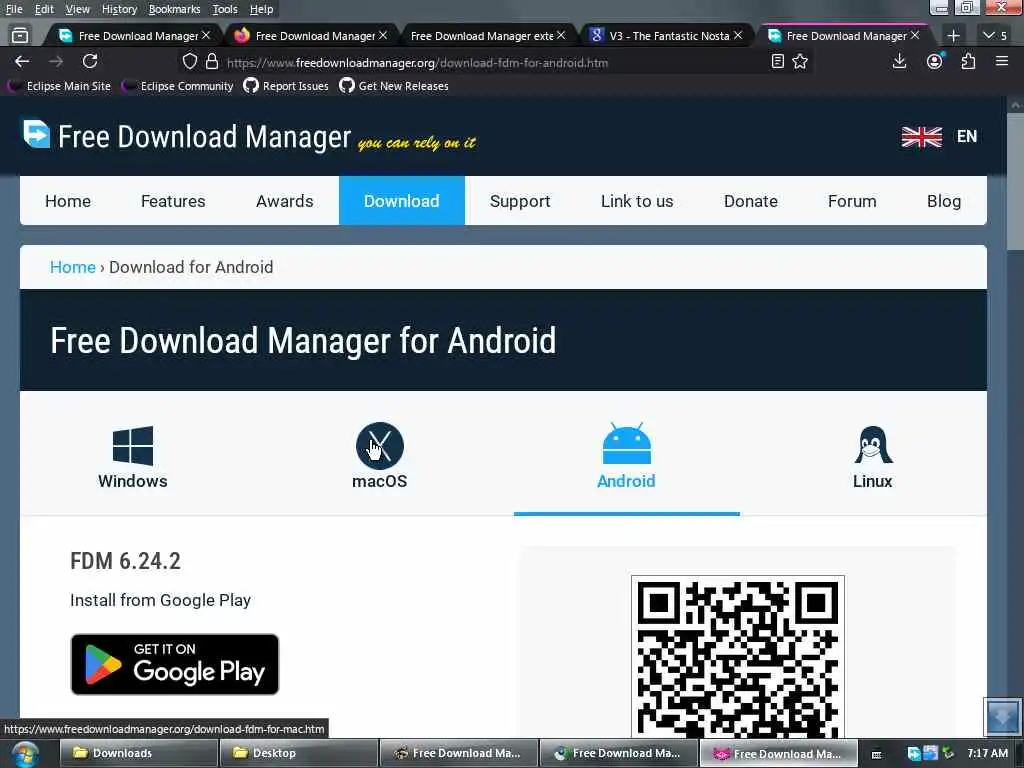Toggle reader view icon in address bar

(x=777, y=62)
